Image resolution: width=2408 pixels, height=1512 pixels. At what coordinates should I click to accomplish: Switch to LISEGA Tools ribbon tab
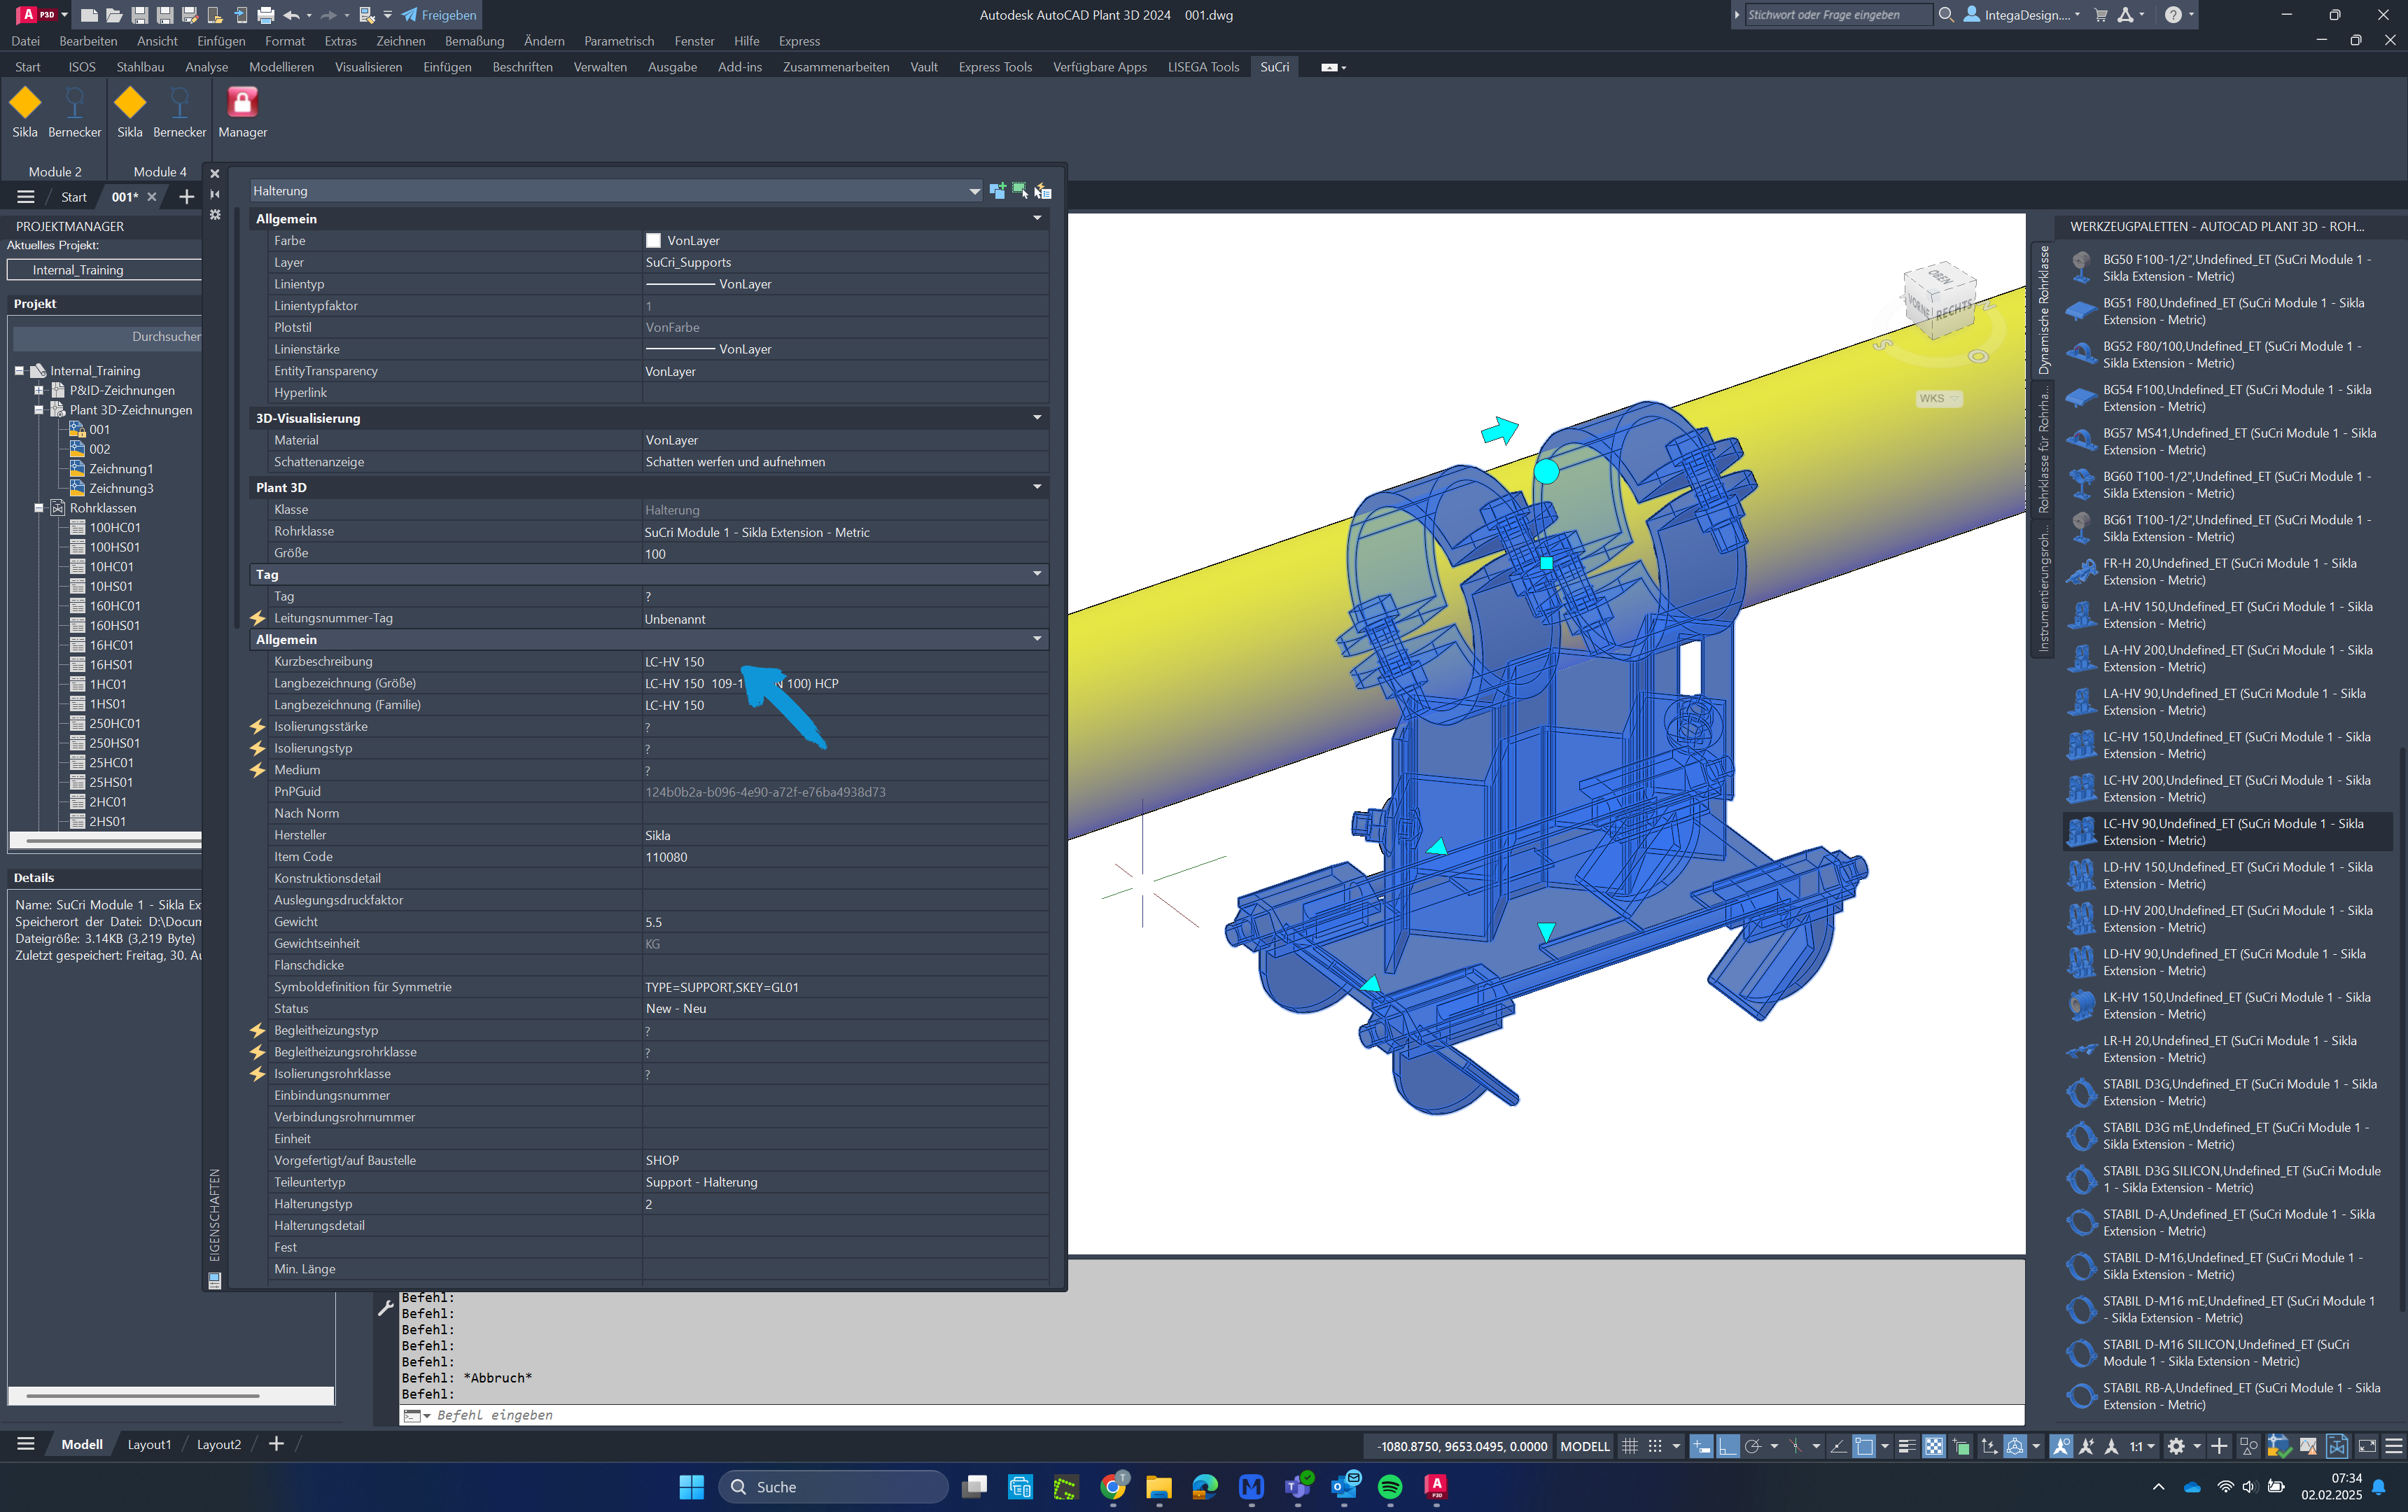pyautogui.click(x=1203, y=67)
